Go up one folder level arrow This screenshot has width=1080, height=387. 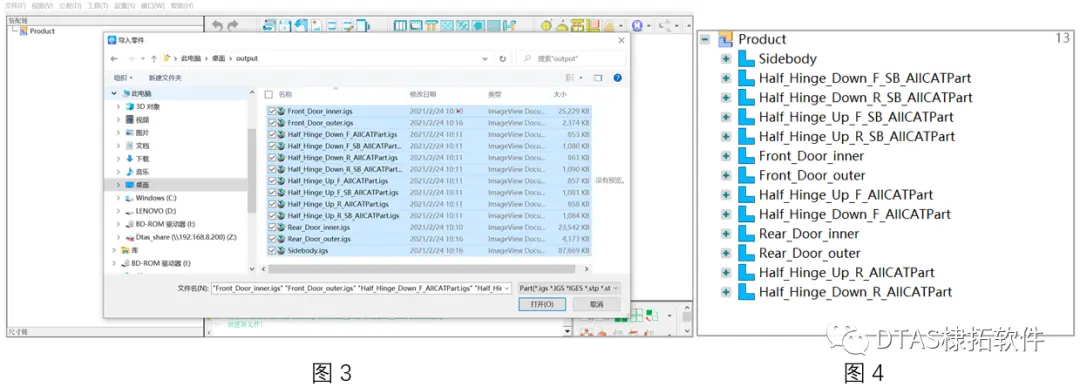pyautogui.click(x=153, y=59)
